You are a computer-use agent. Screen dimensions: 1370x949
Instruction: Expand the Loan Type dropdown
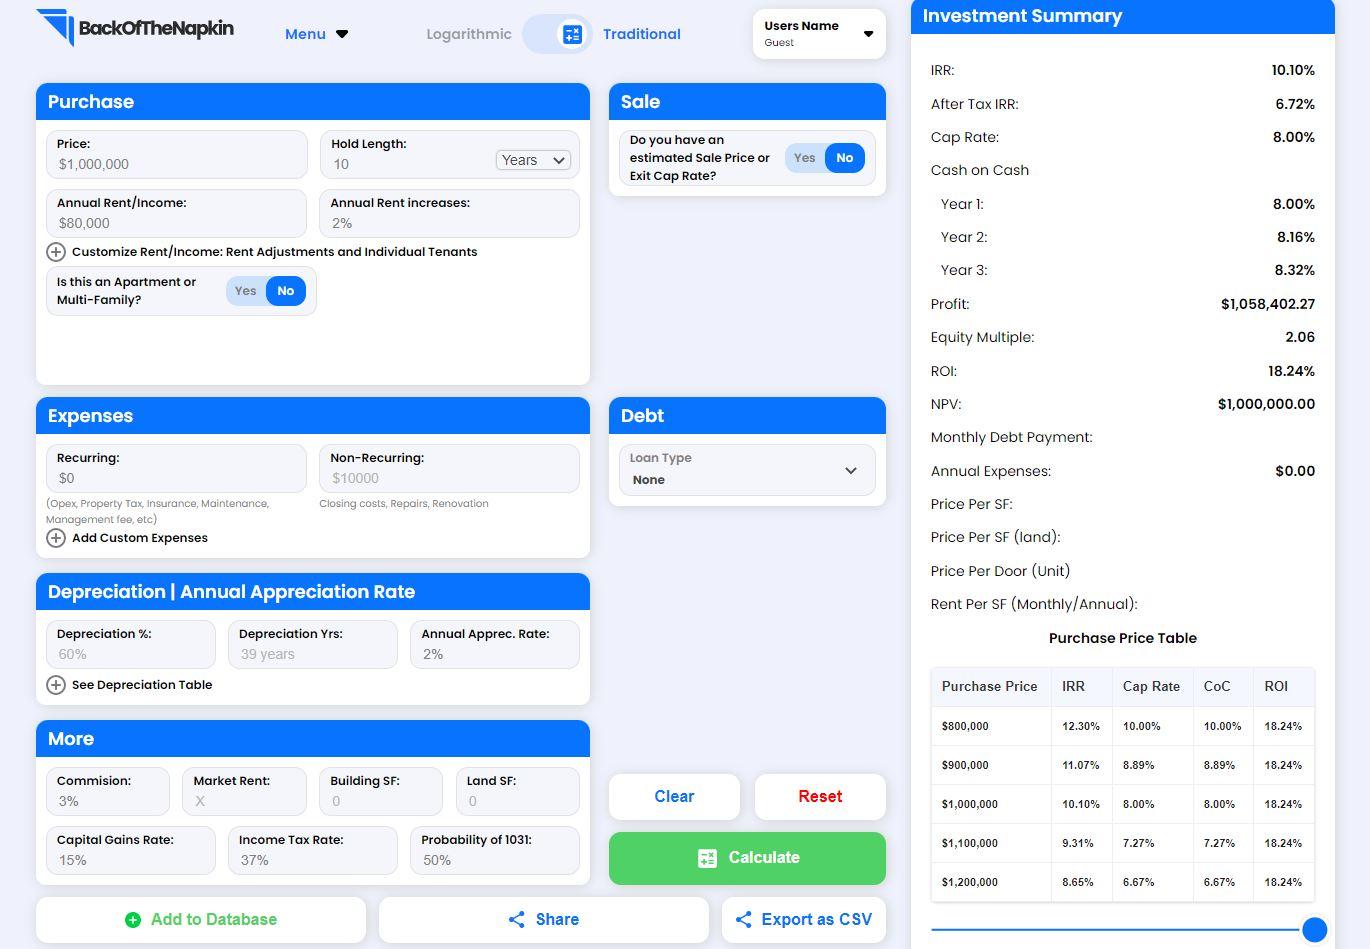click(x=747, y=470)
